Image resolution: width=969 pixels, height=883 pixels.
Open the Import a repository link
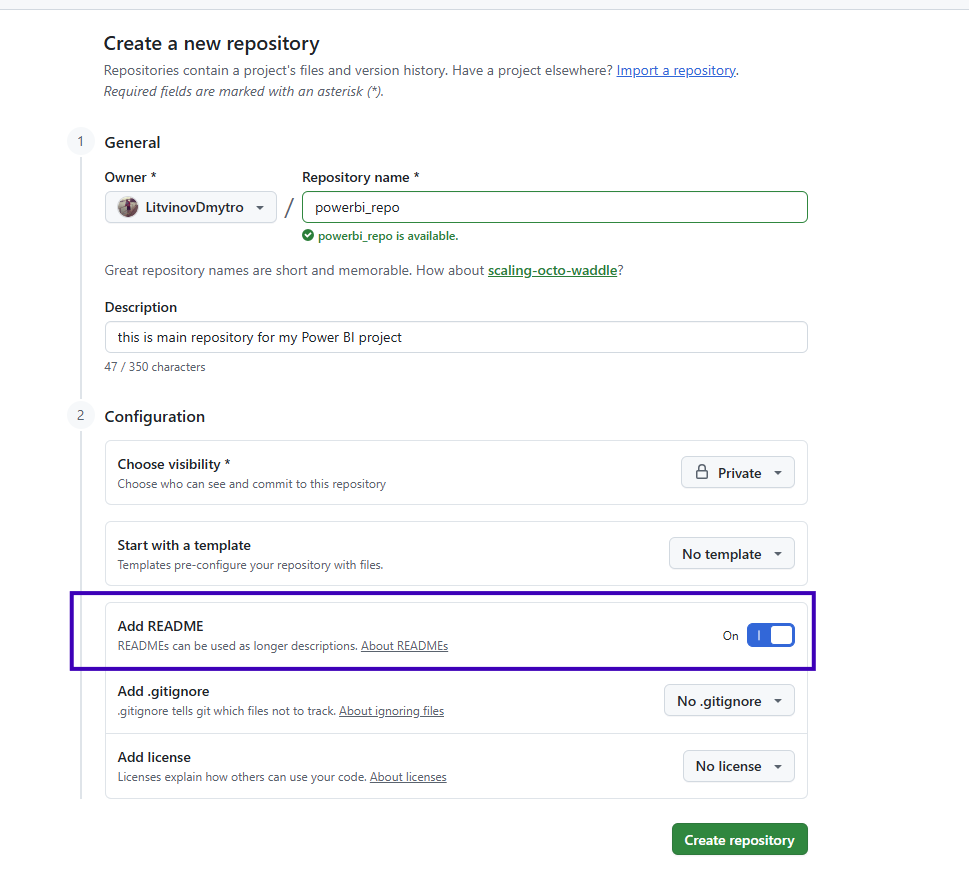(x=676, y=70)
